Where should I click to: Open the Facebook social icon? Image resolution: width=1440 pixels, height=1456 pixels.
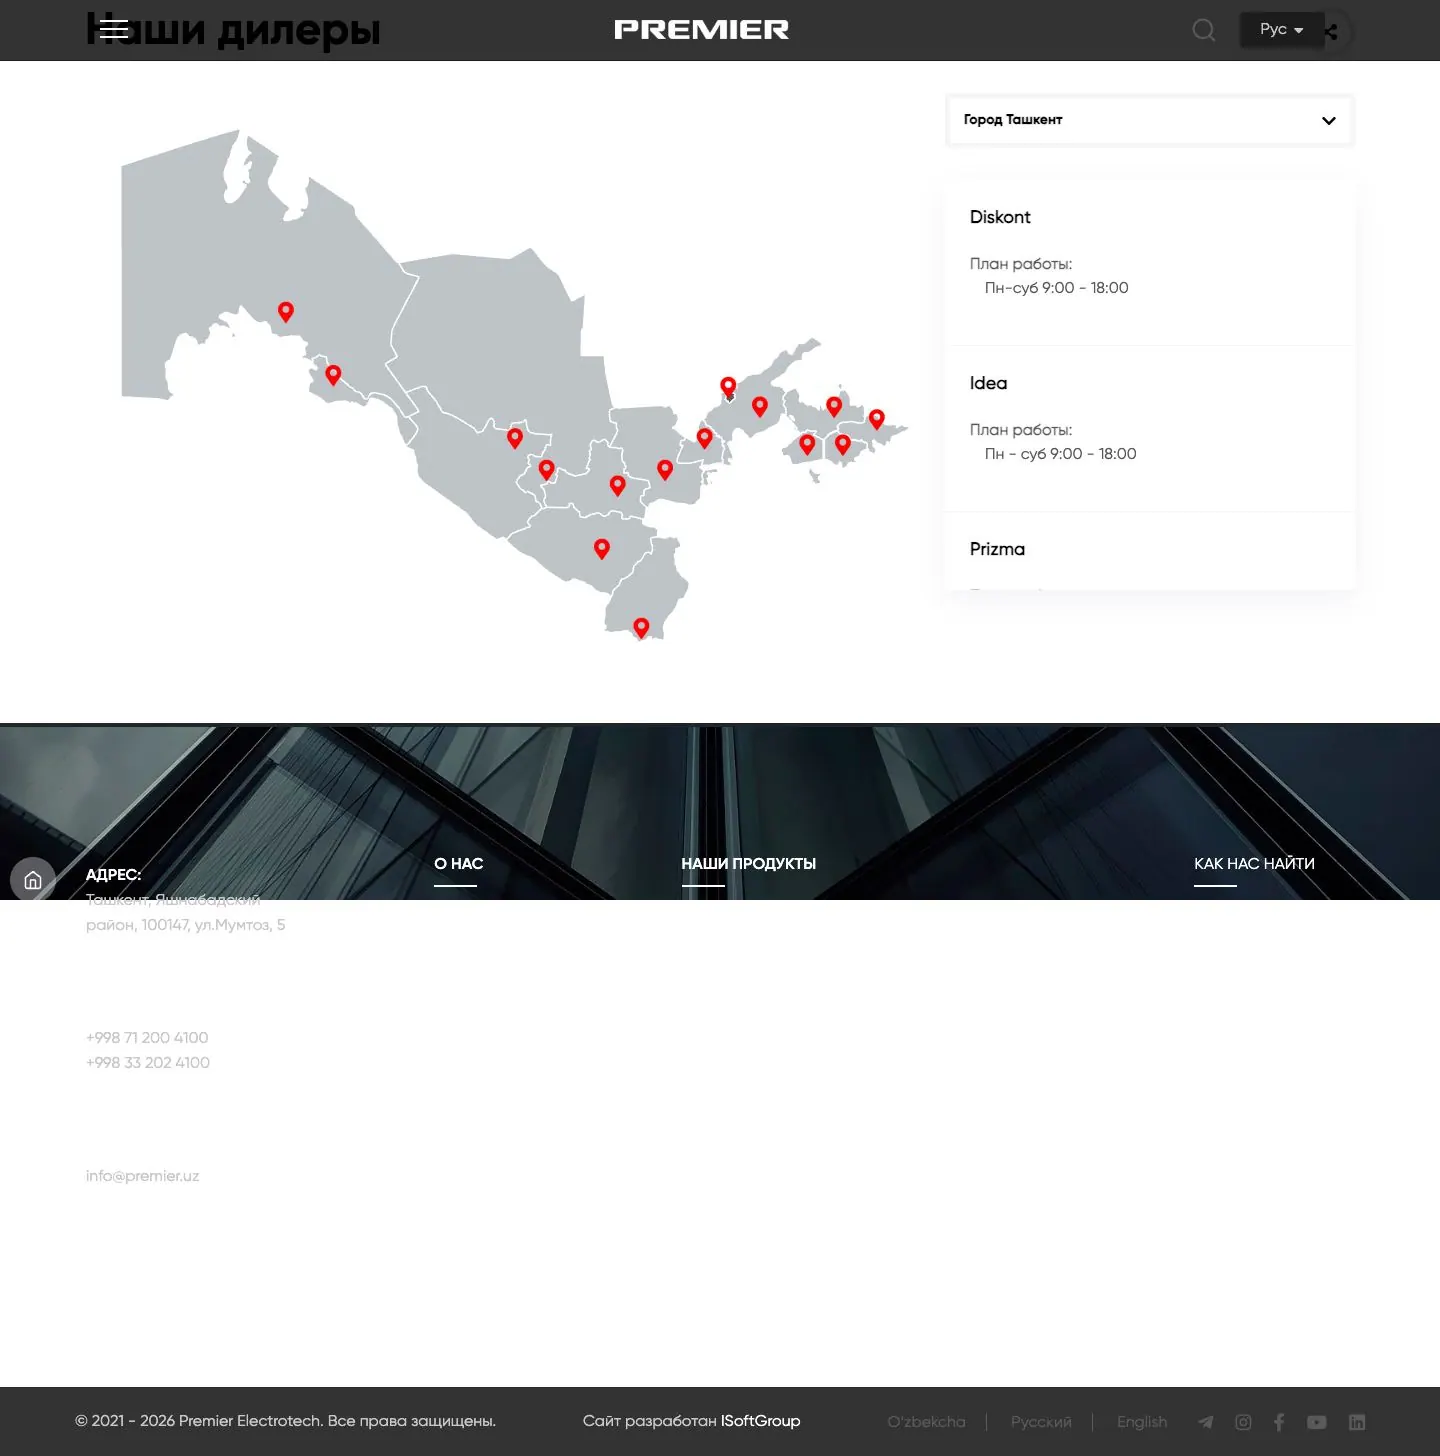[x=1279, y=1422]
